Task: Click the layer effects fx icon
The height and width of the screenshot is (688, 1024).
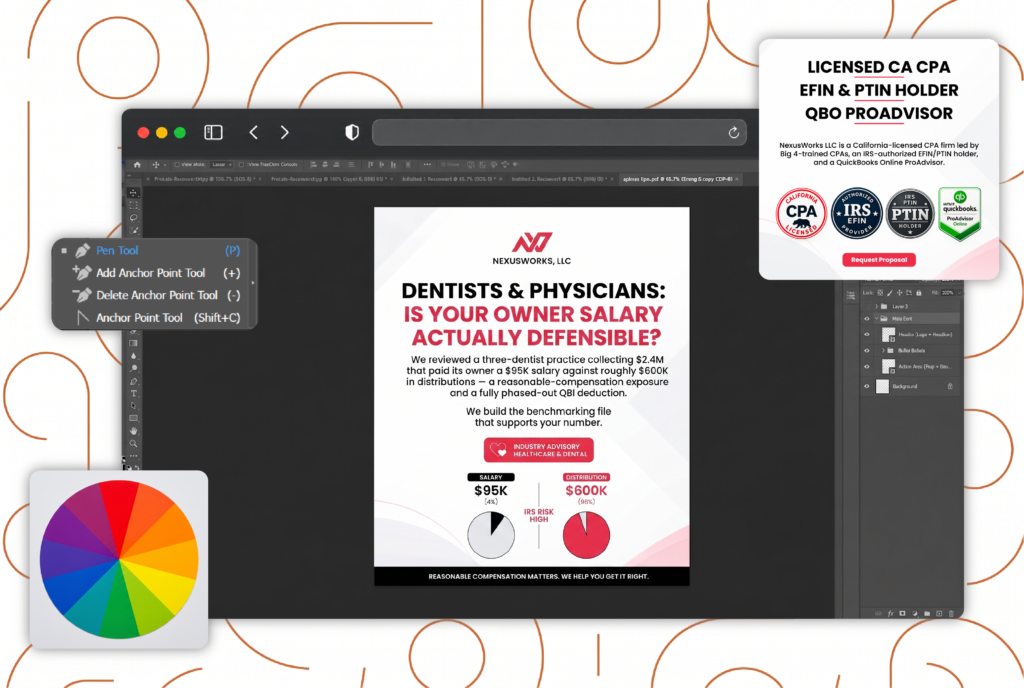Action: coord(891,614)
